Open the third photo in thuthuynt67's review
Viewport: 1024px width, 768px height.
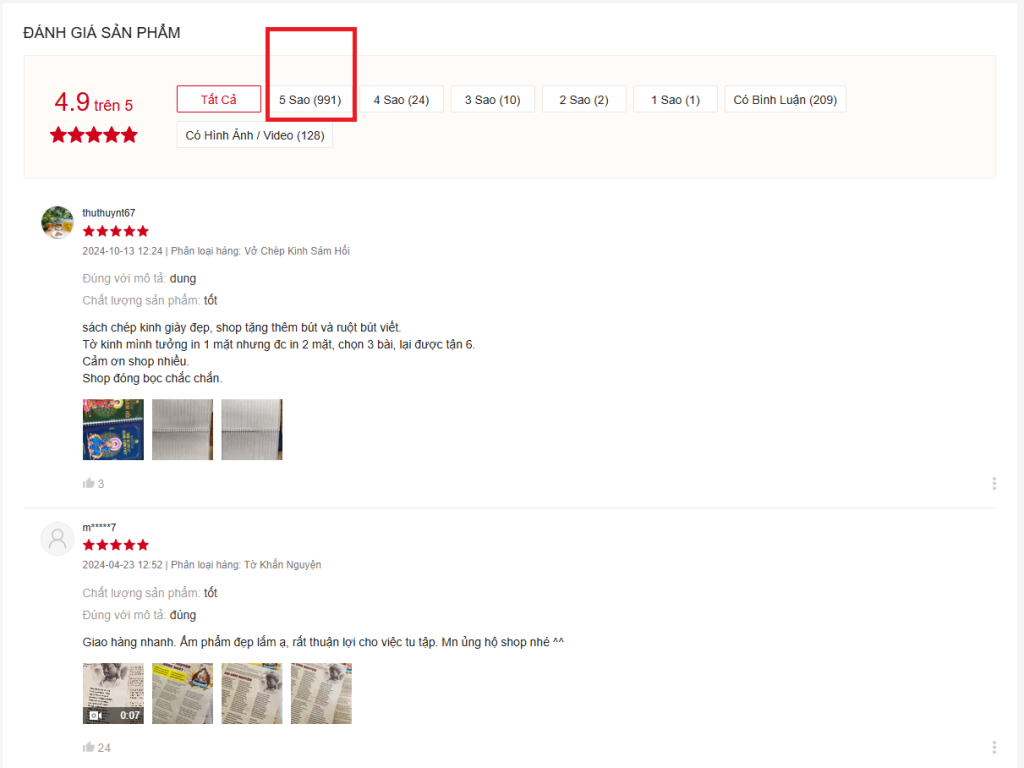(252, 429)
